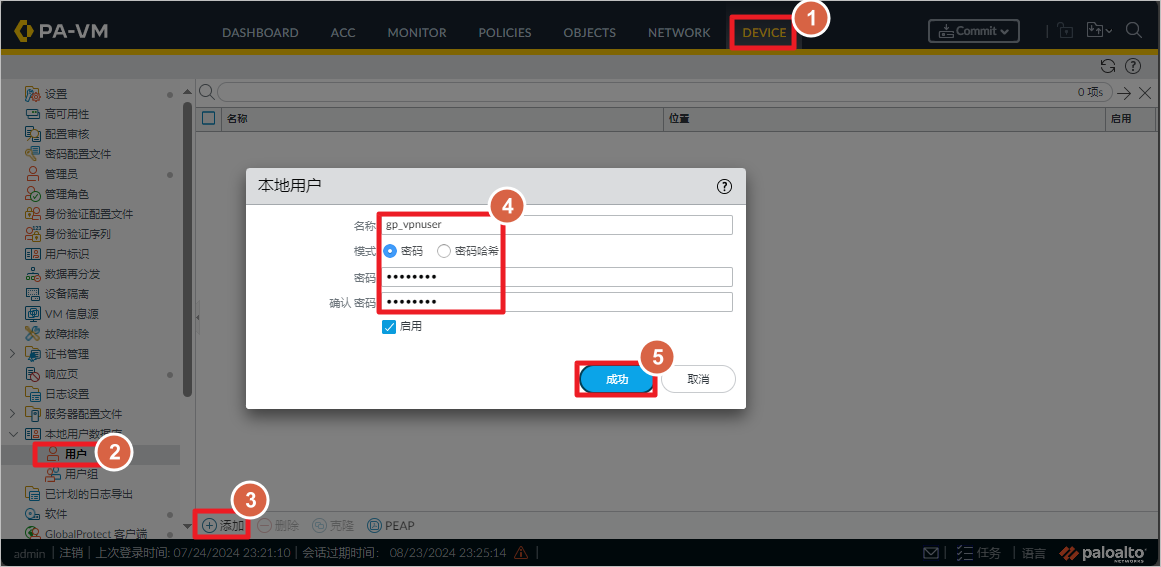Viewport: 1161px width, 567px height.
Task: Open 身份验证配置文件 item
Action: 89,214
